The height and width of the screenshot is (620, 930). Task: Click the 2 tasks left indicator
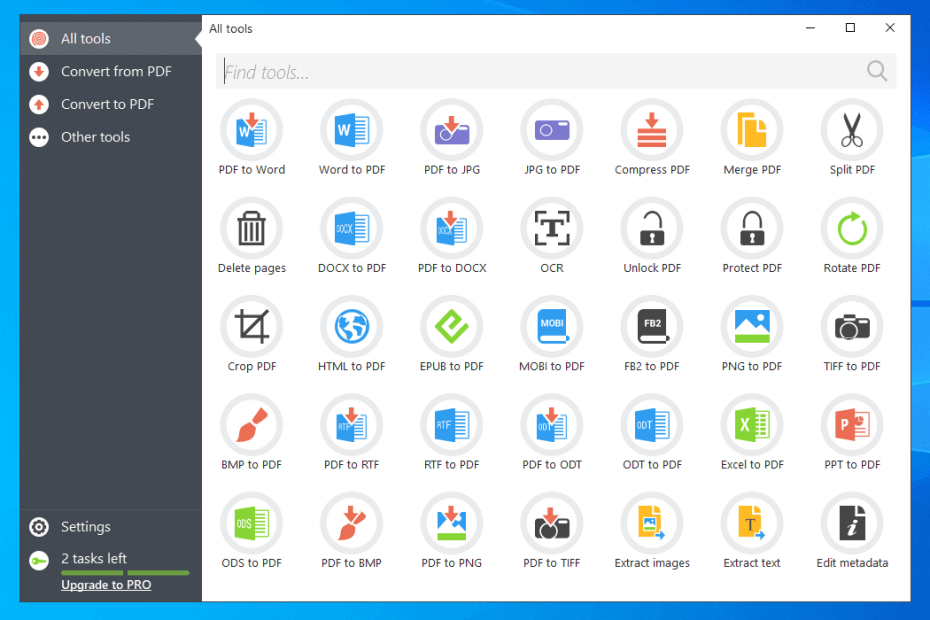point(94,558)
